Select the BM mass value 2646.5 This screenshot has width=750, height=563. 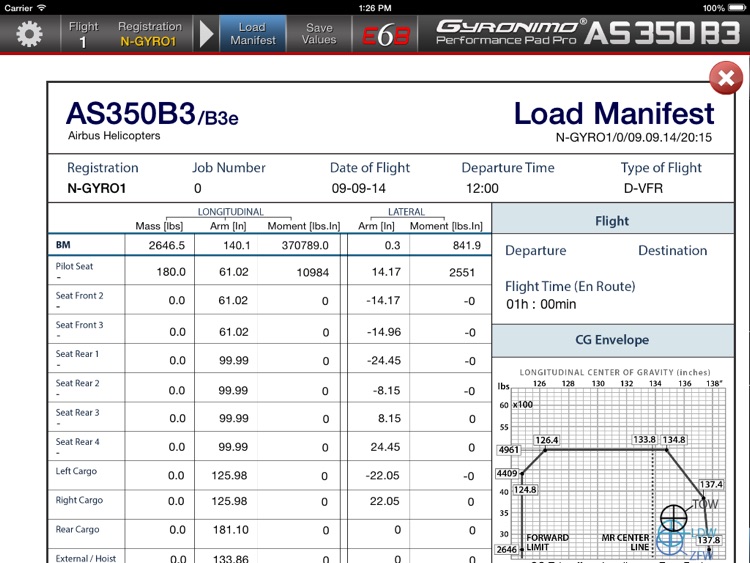166,245
